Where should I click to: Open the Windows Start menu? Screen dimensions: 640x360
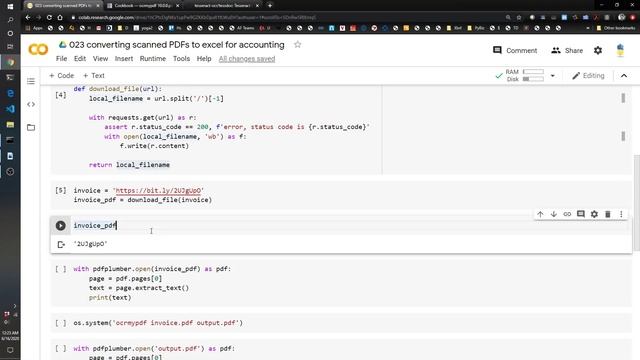10,6
